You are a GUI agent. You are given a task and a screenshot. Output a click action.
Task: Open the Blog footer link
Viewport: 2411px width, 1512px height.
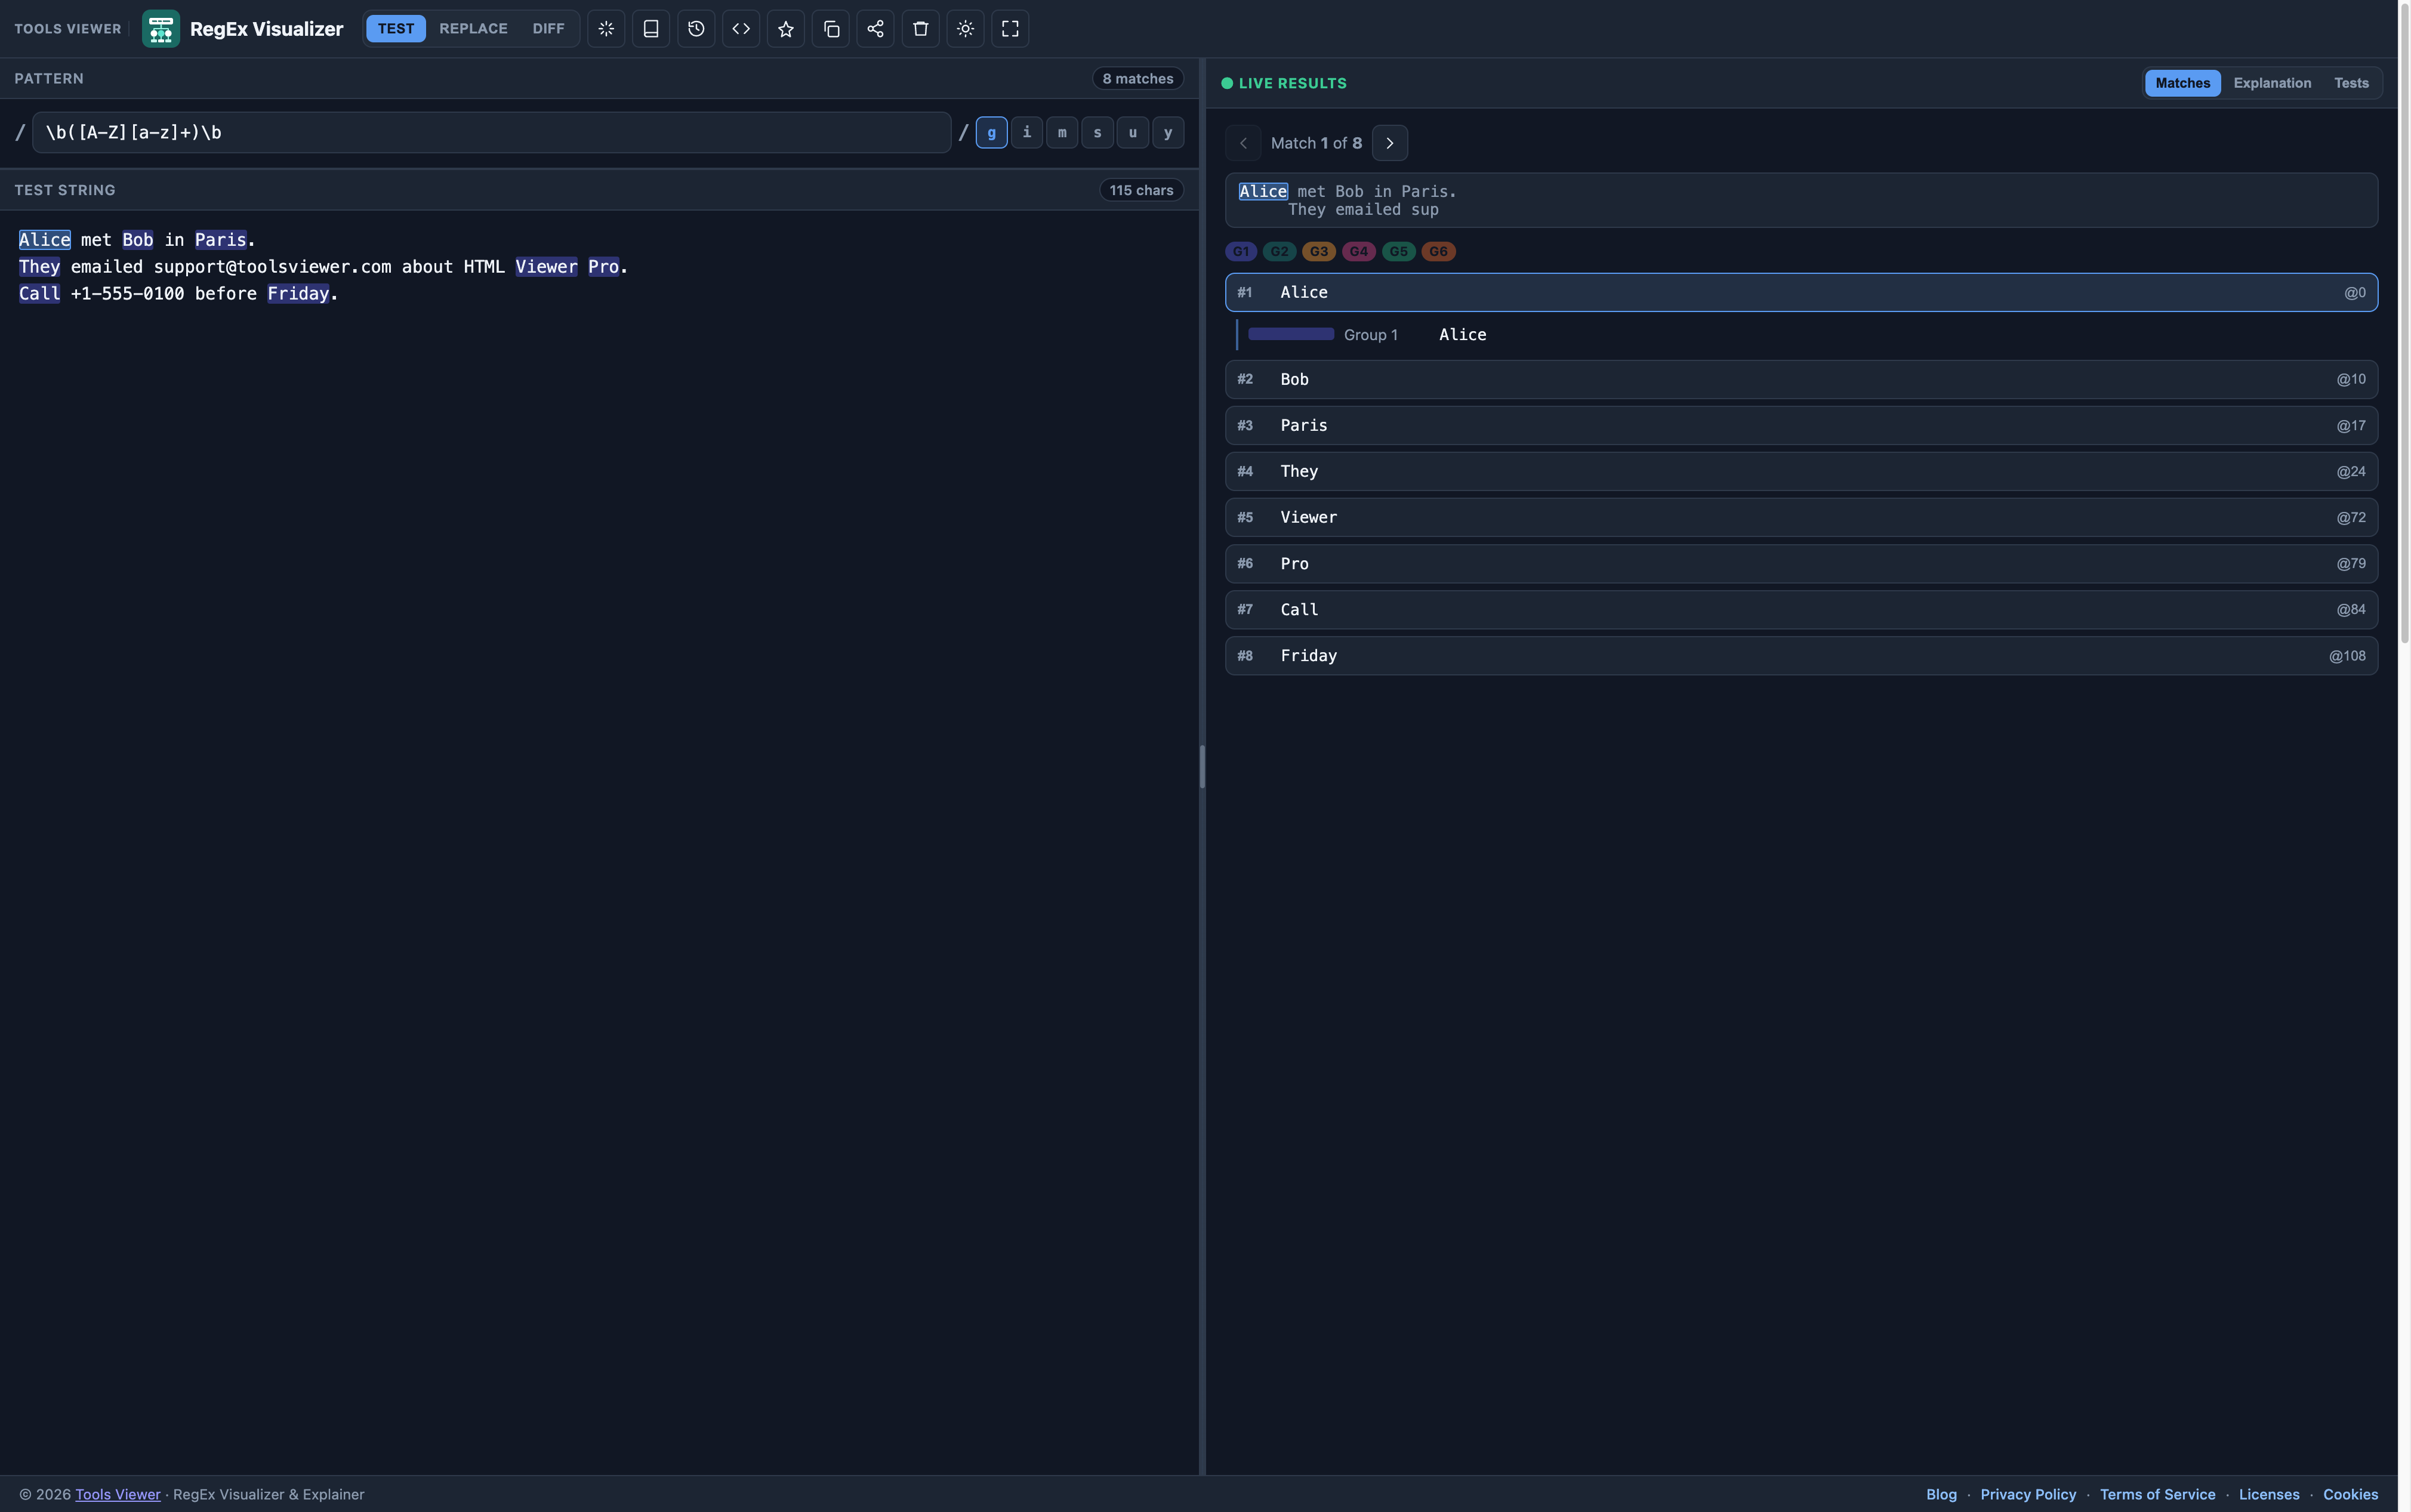pos(1942,1495)
